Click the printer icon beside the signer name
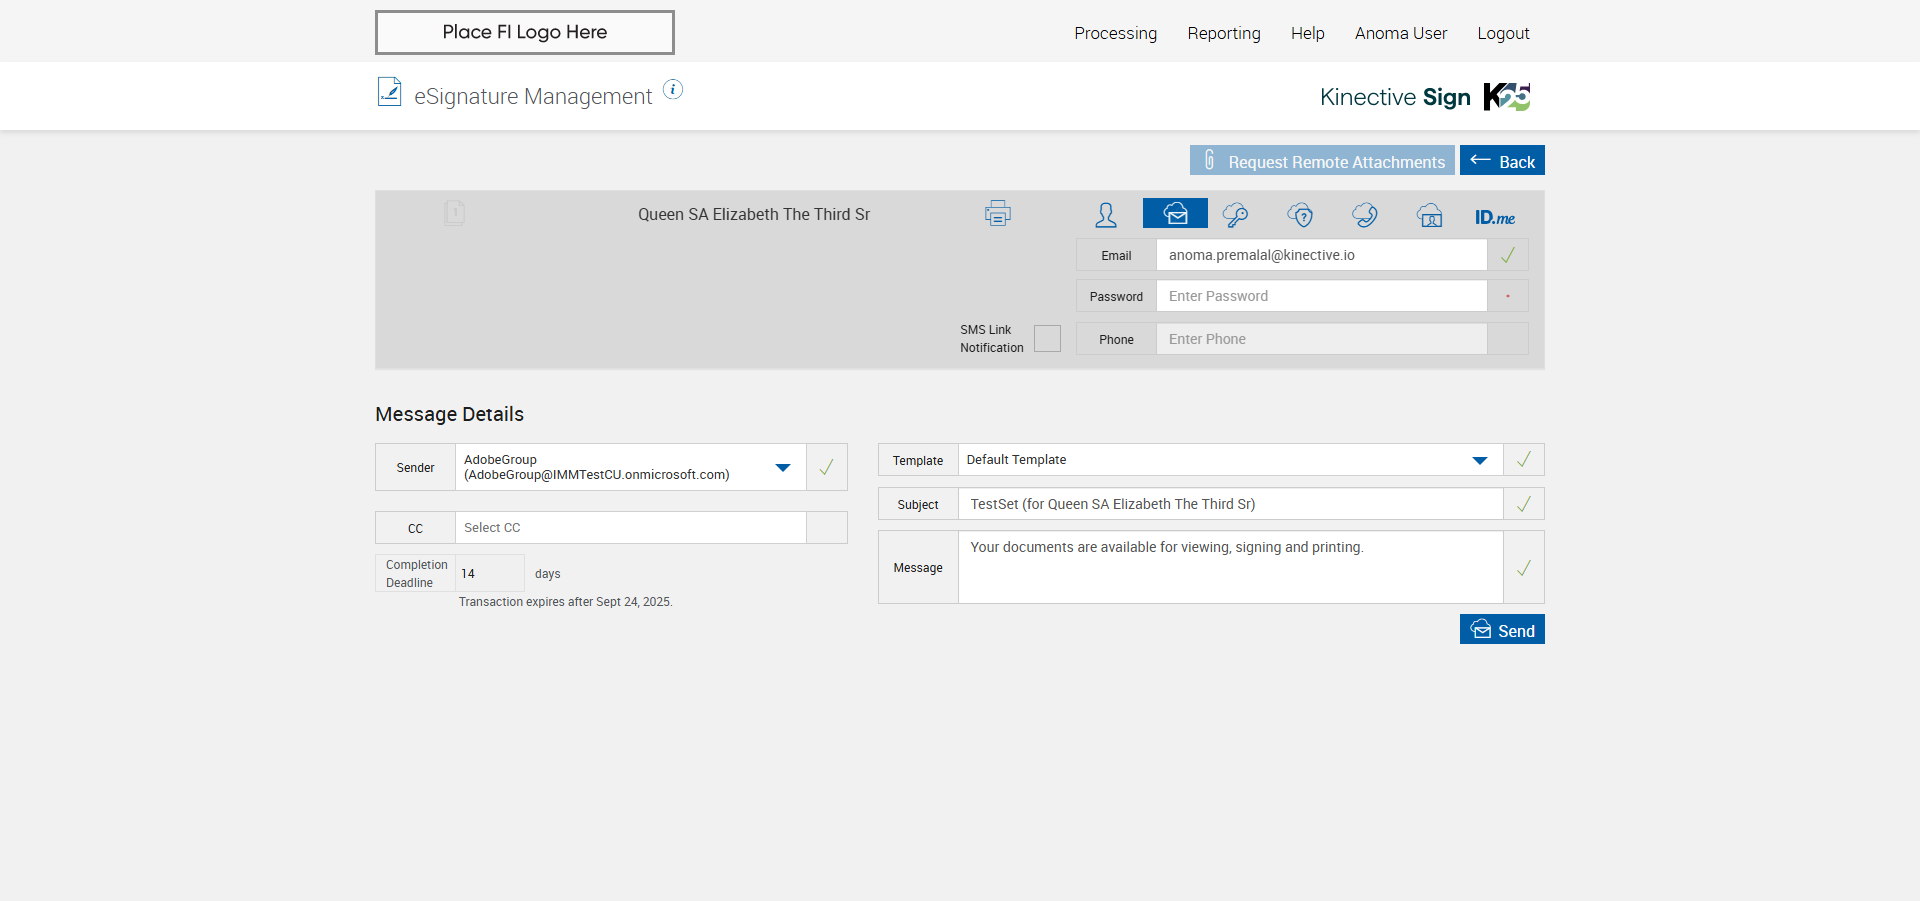 coord(997,214)
